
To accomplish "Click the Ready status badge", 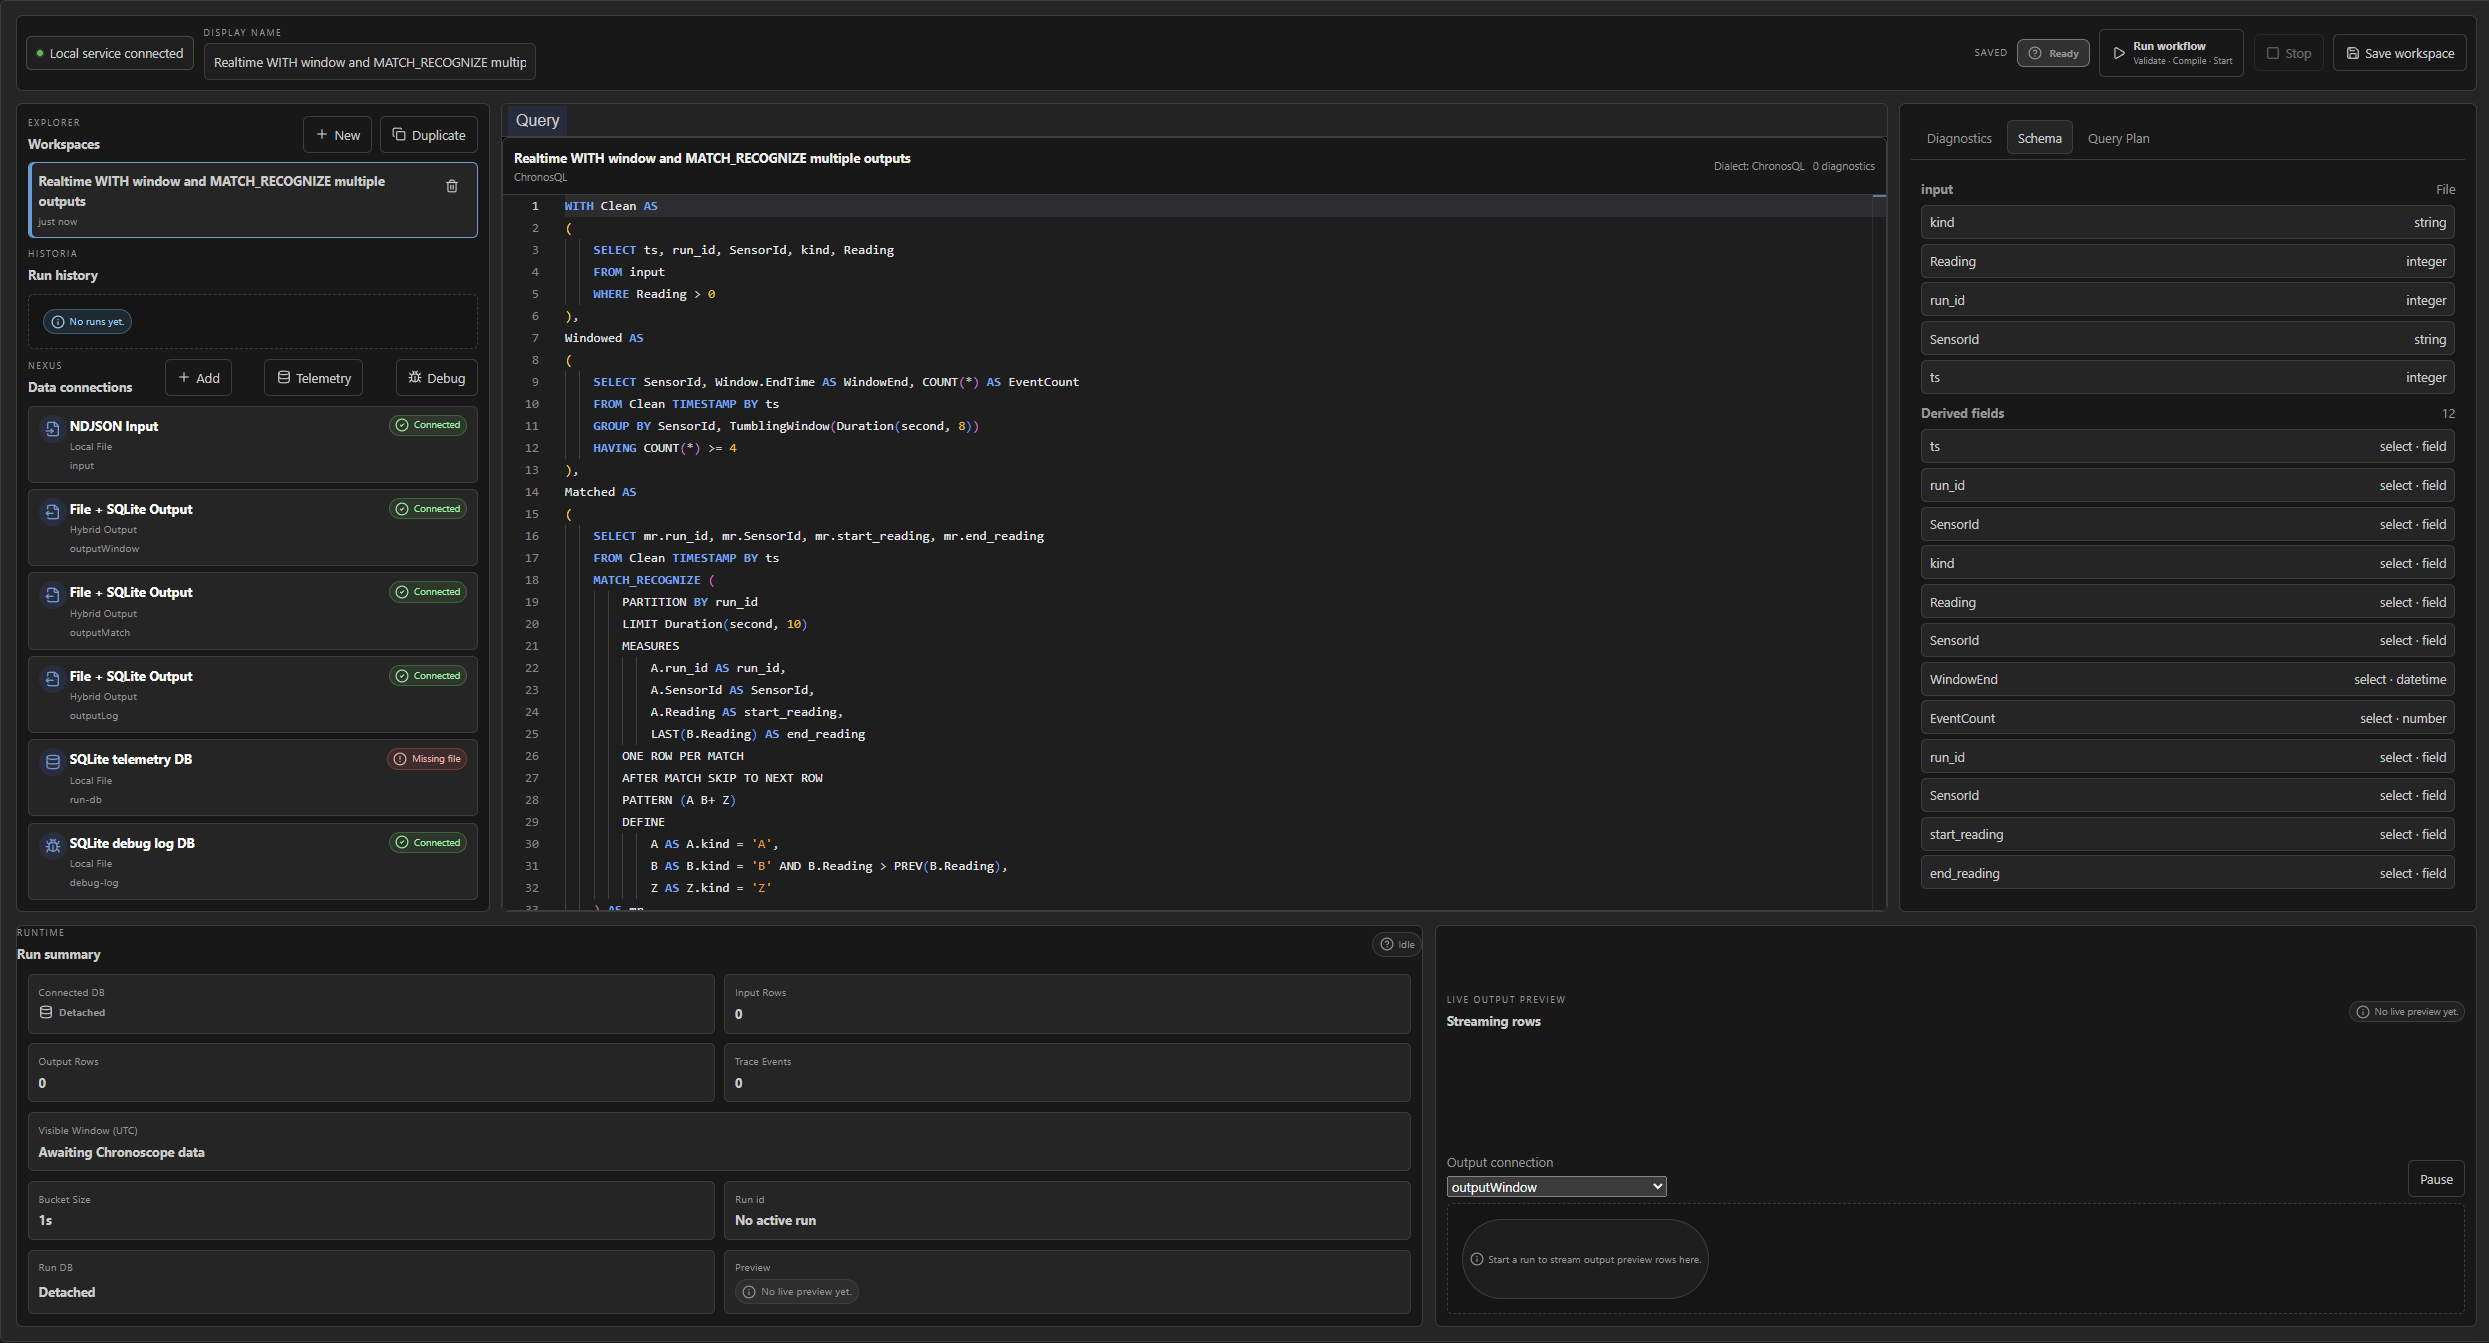I will click(x=2053, y=53).
